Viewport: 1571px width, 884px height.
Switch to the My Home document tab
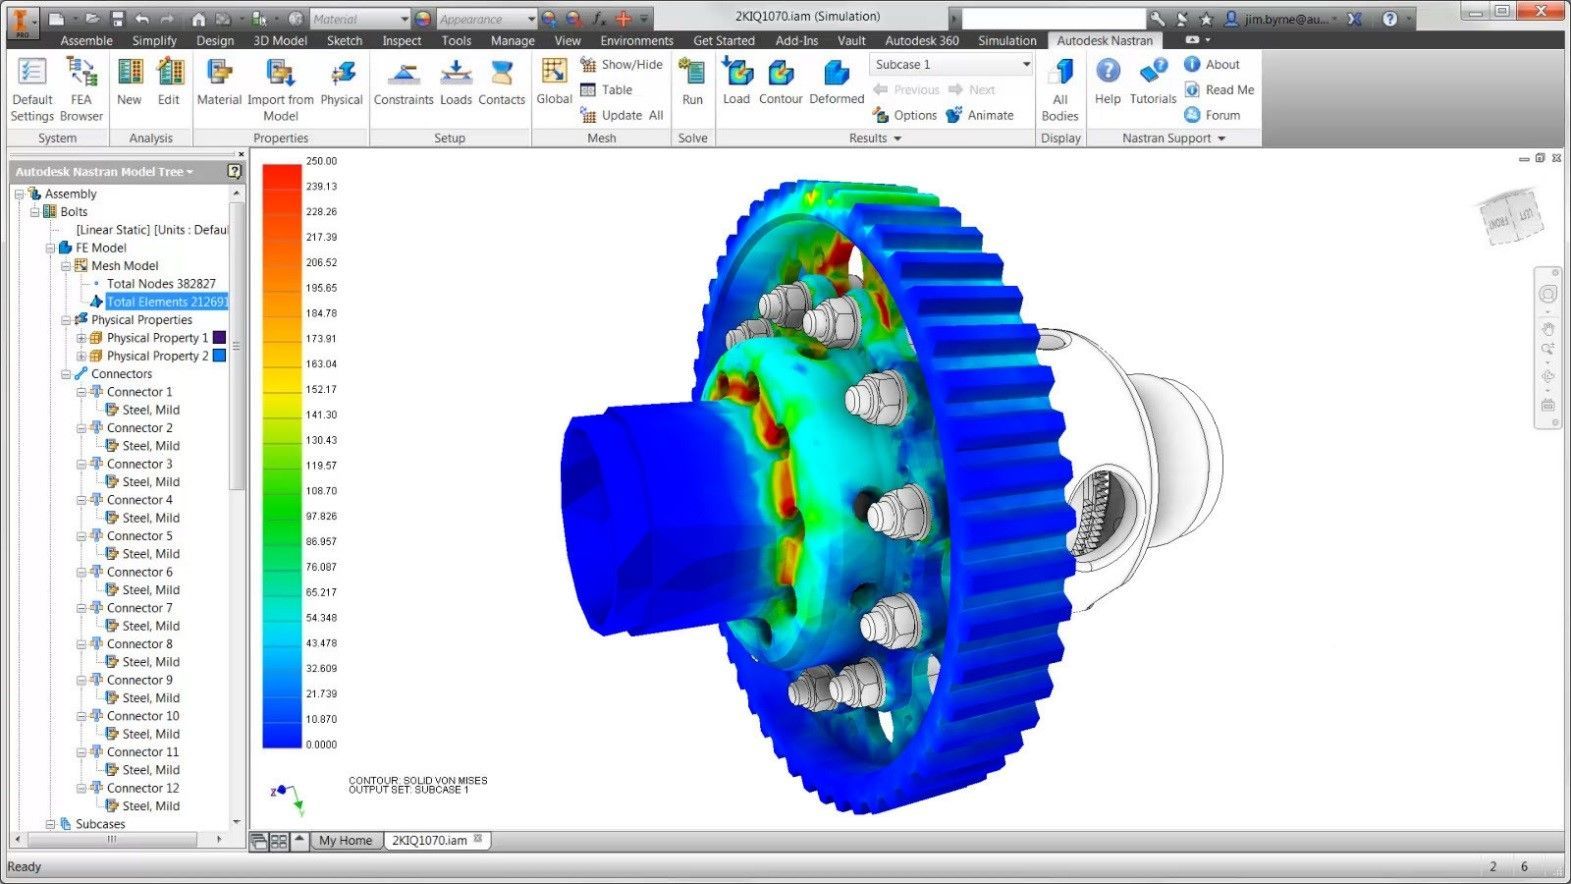pyautogui.click(x=345, y=841)
